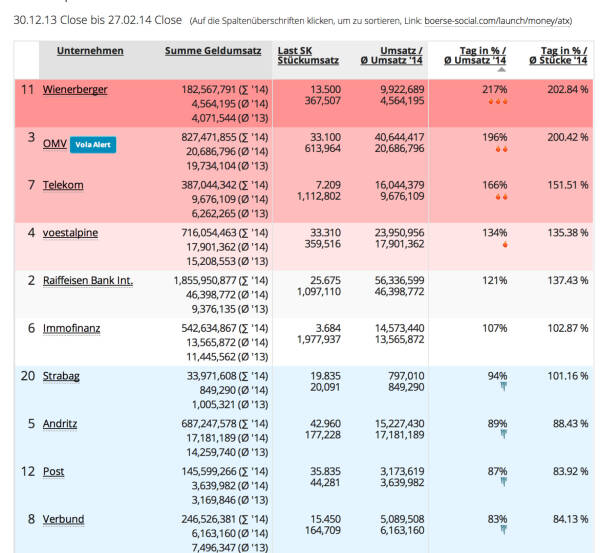Click the Vola Alert badge next to OMV
This screenshot has width=600, height=553.
click(93, 145)
